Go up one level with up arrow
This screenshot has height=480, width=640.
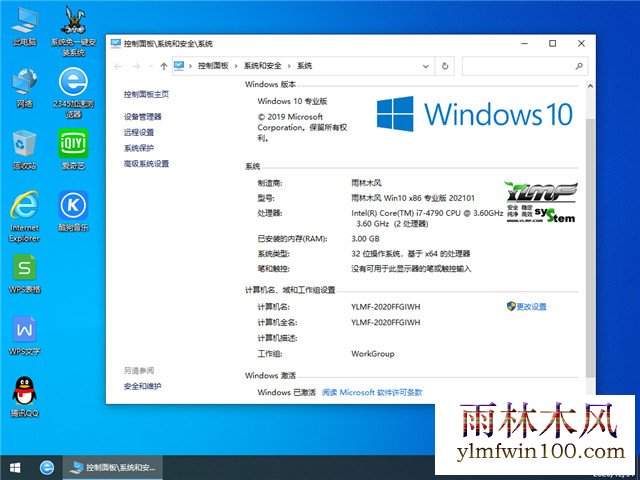tap(164, 66)
